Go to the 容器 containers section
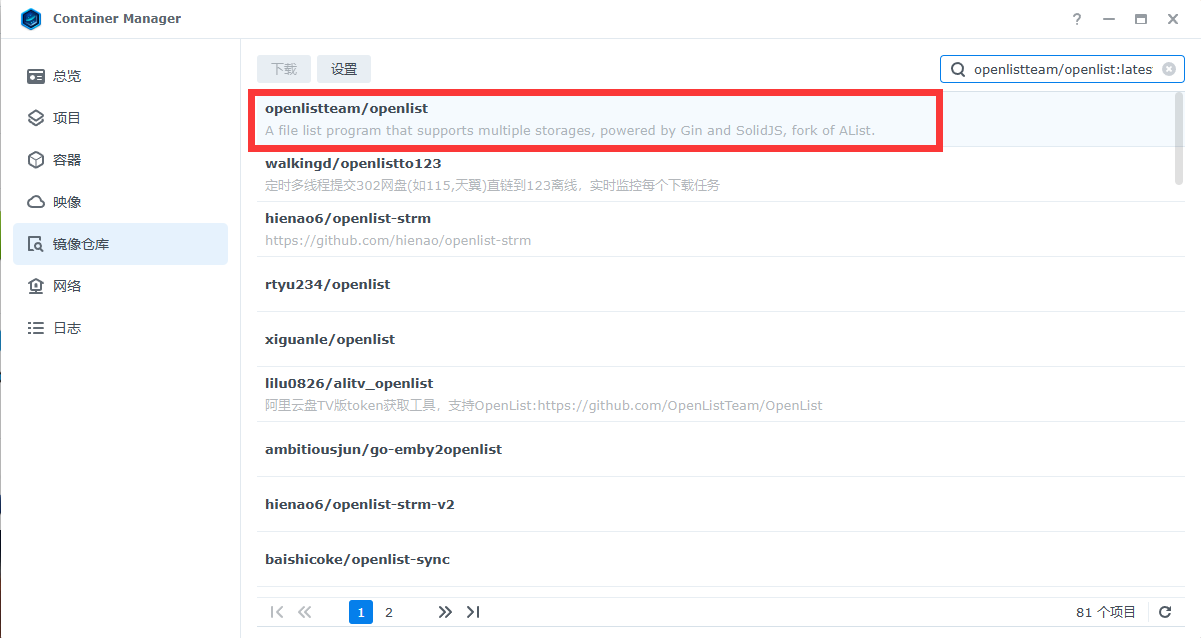Image resolution: width=1201 pixels, height=638 pixels. coord(66,160)
